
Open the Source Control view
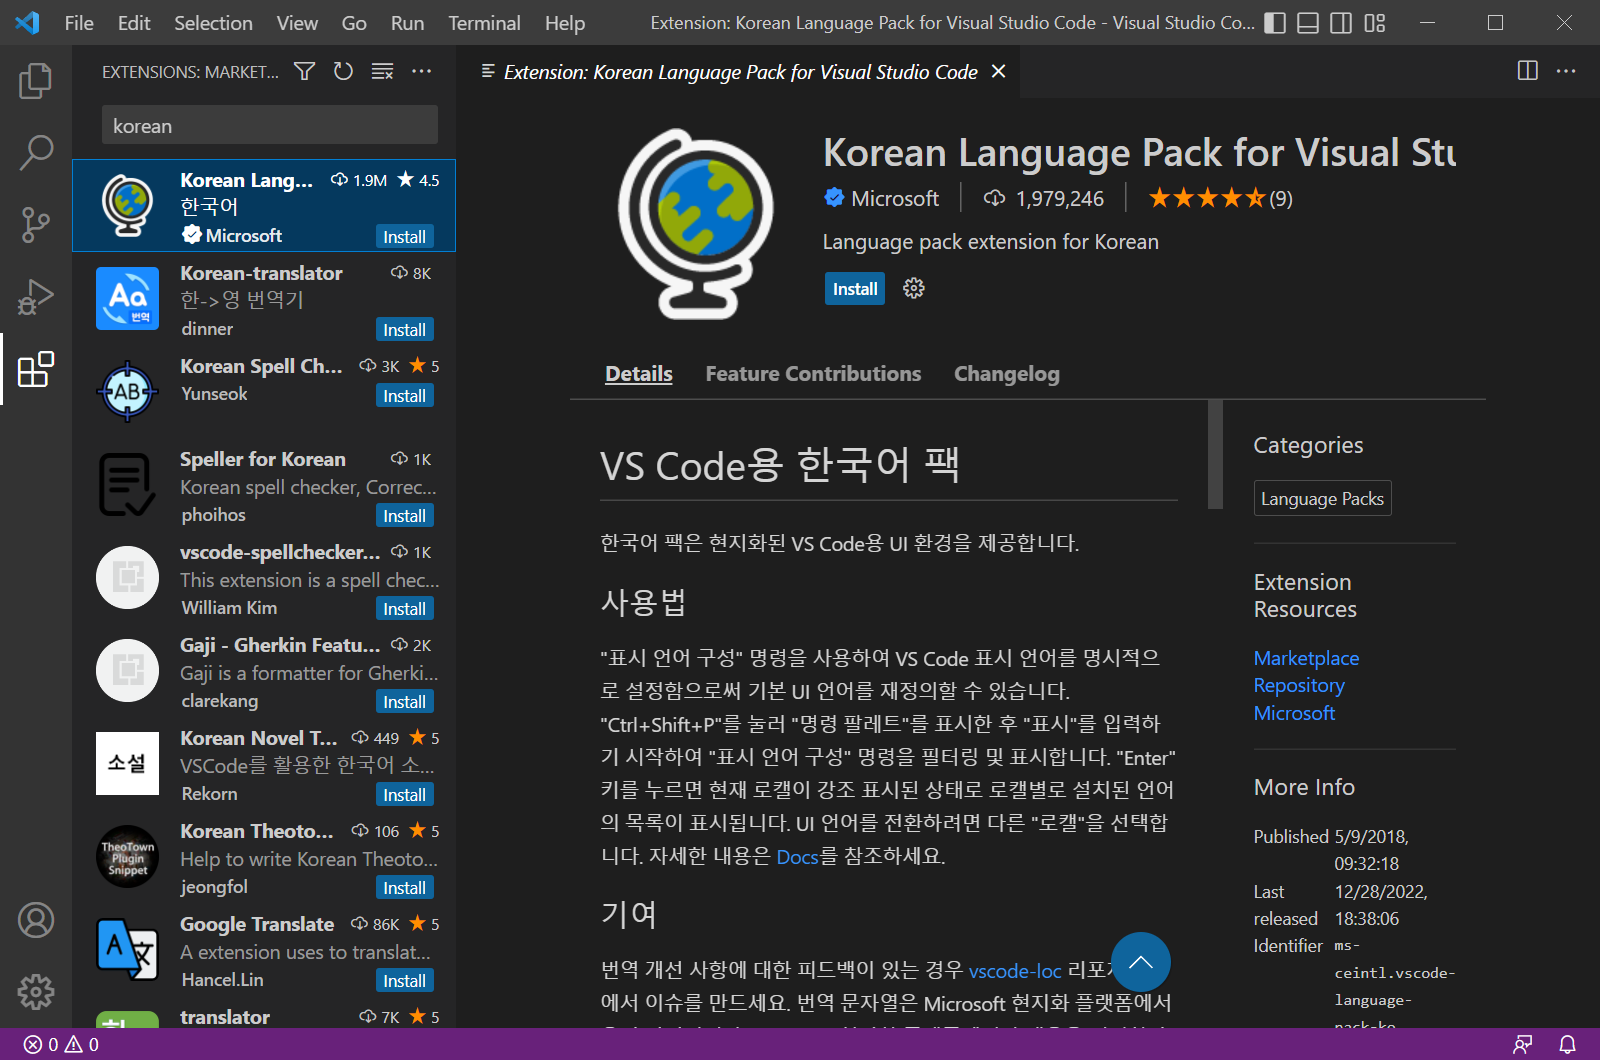[36, 225]
